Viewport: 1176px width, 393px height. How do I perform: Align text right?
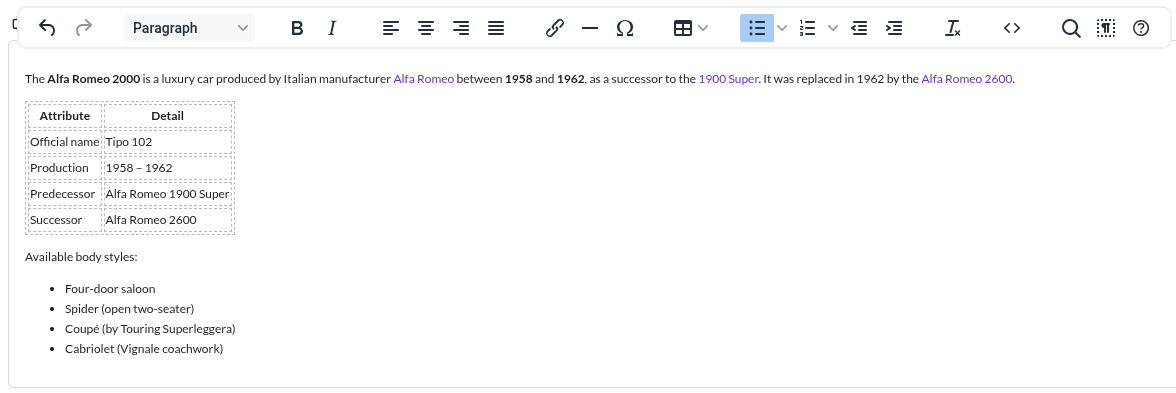(460, 28)
